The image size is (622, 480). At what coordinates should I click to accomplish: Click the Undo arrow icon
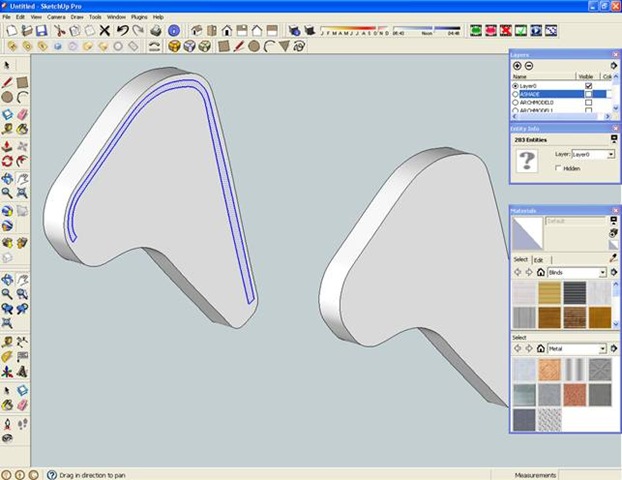122,31
